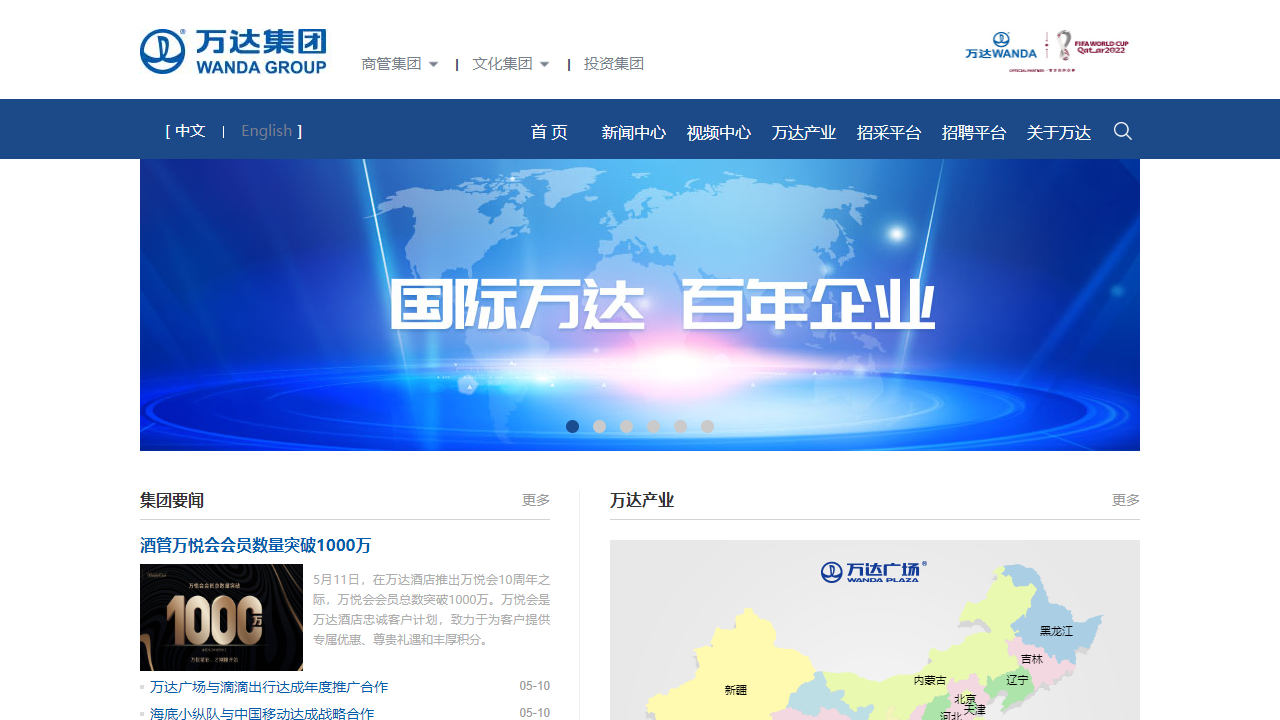
Task: Expand the 商管集团 dropdown arrow
Action: (x=433, y=64)
